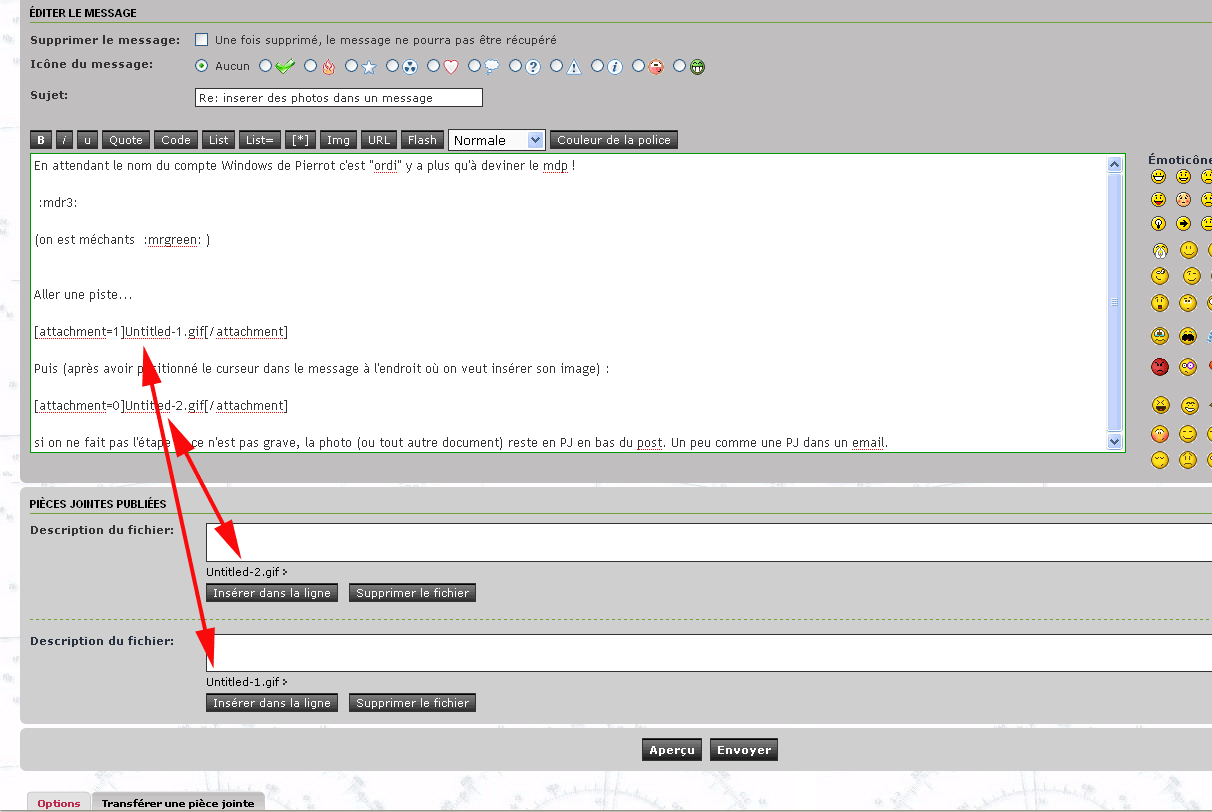The height and width of the screenshot is (812, 1212).
Task: Open the 'Couleur de la police' picker
Action: [x=614, y=140]
